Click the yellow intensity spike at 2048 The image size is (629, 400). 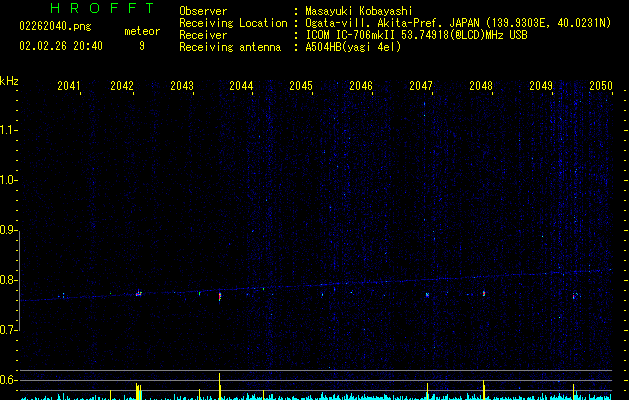483,390
